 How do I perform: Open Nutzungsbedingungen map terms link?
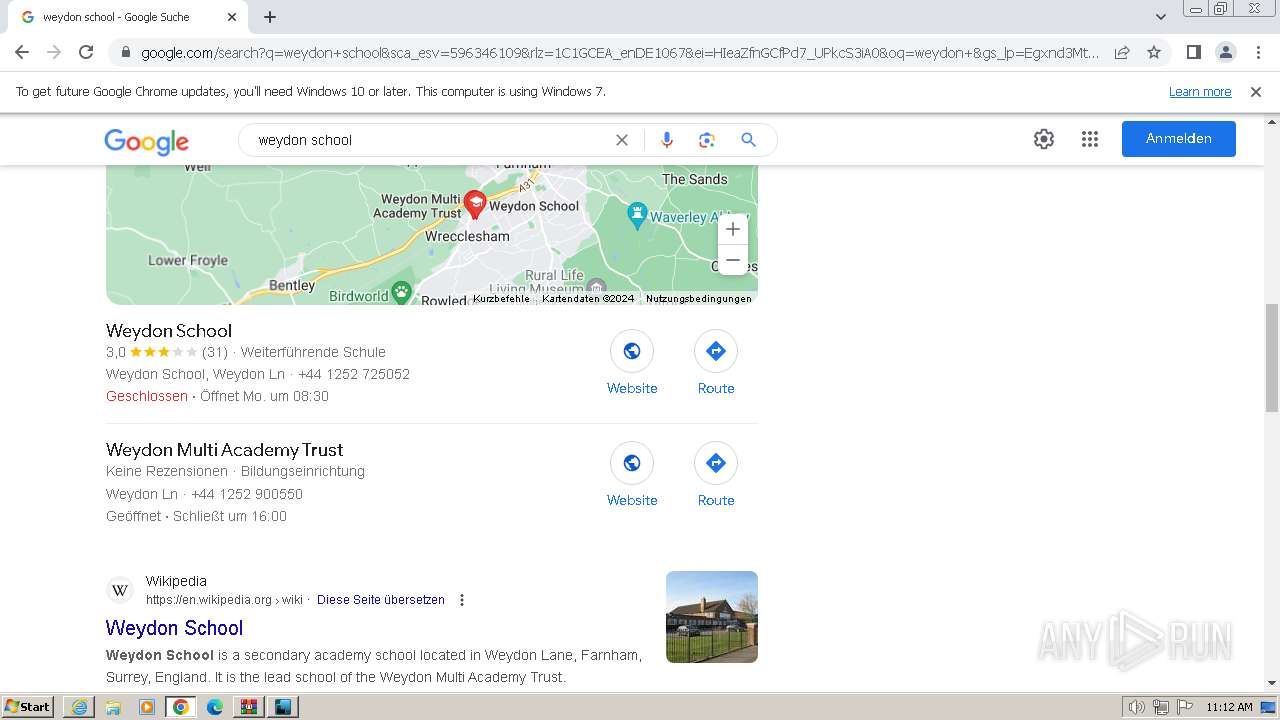(699, 299)
